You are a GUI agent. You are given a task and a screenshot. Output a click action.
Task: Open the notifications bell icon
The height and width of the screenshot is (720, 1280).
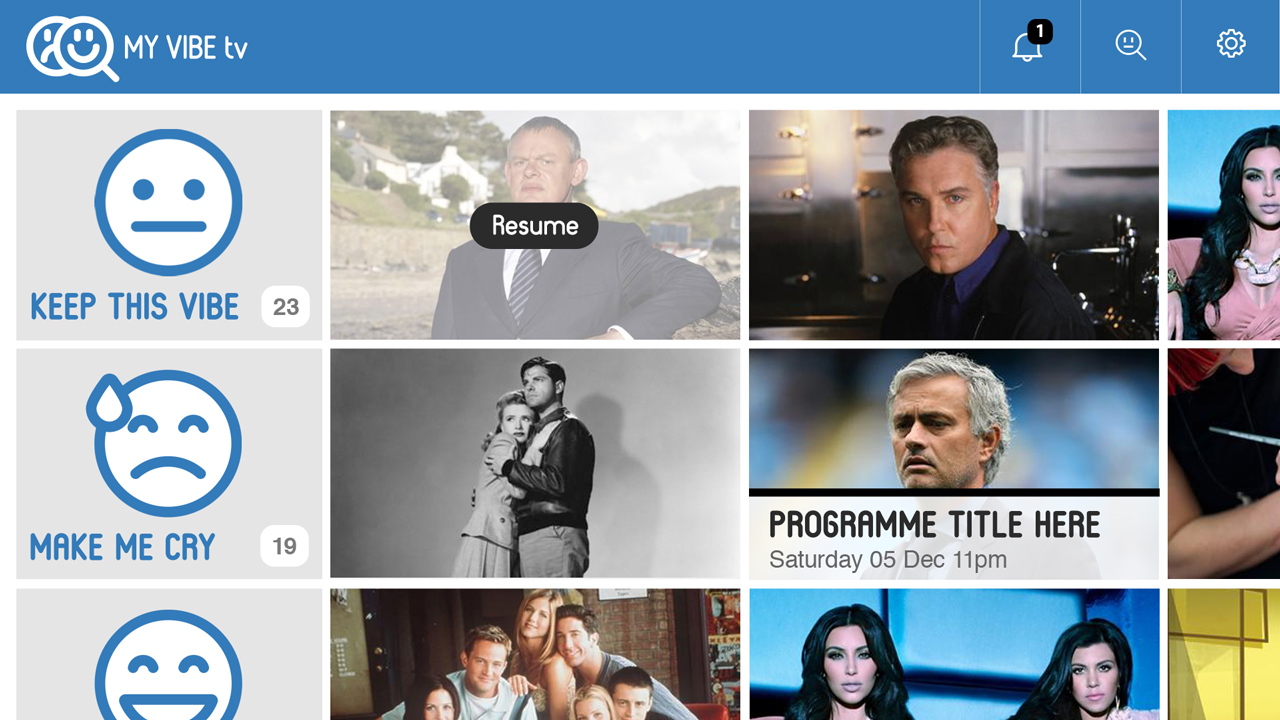pyautogui.click(x=1027, y=47)
